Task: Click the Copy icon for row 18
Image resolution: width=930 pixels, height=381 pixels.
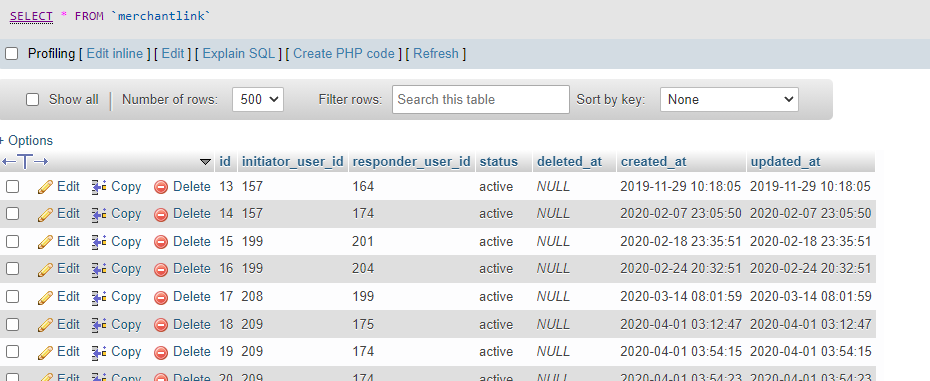Action: (99, 325)
